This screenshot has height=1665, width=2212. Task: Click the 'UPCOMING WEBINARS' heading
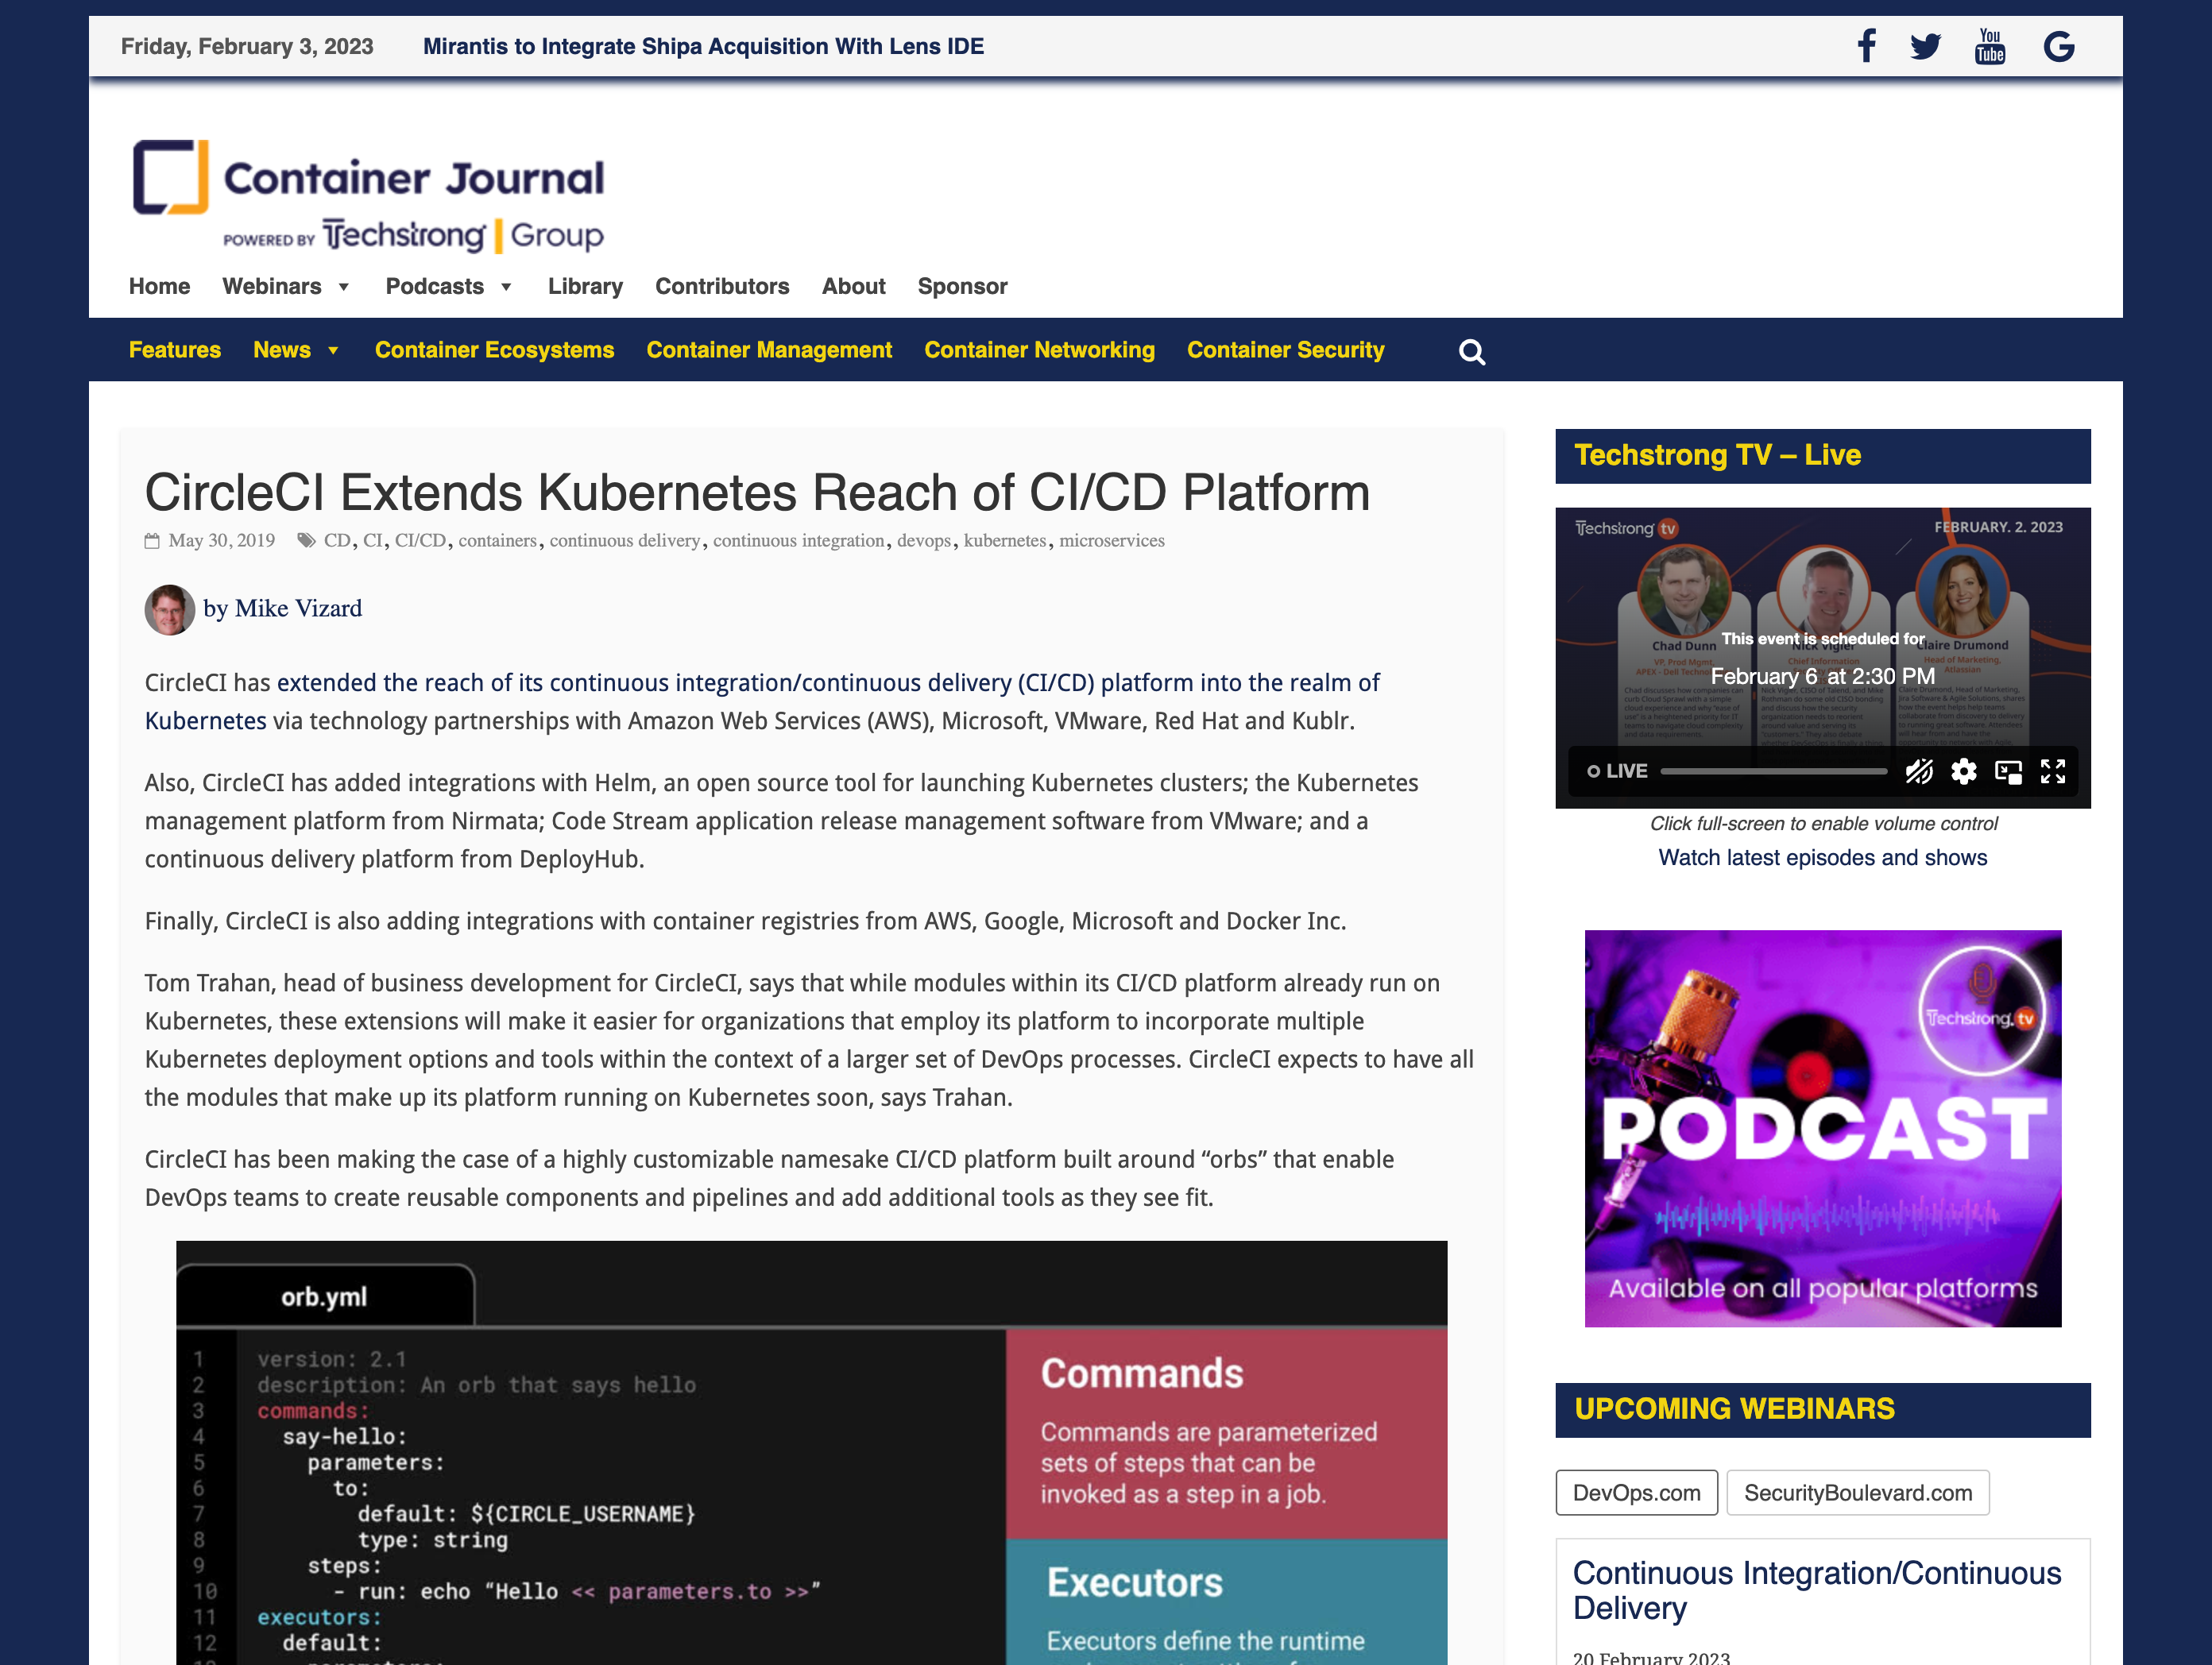[1734, 1409]
